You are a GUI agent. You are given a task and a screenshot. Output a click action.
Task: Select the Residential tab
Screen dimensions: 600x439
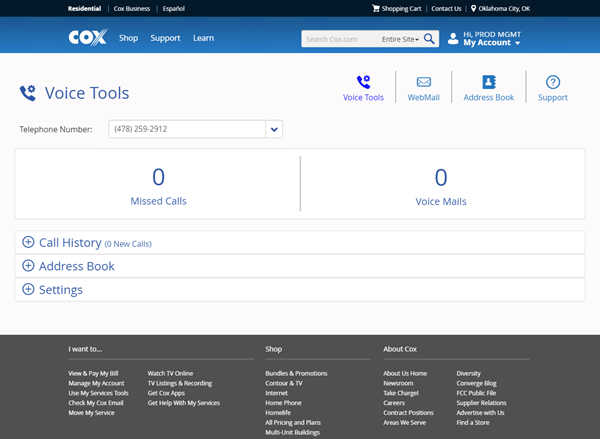click(85, 8)
